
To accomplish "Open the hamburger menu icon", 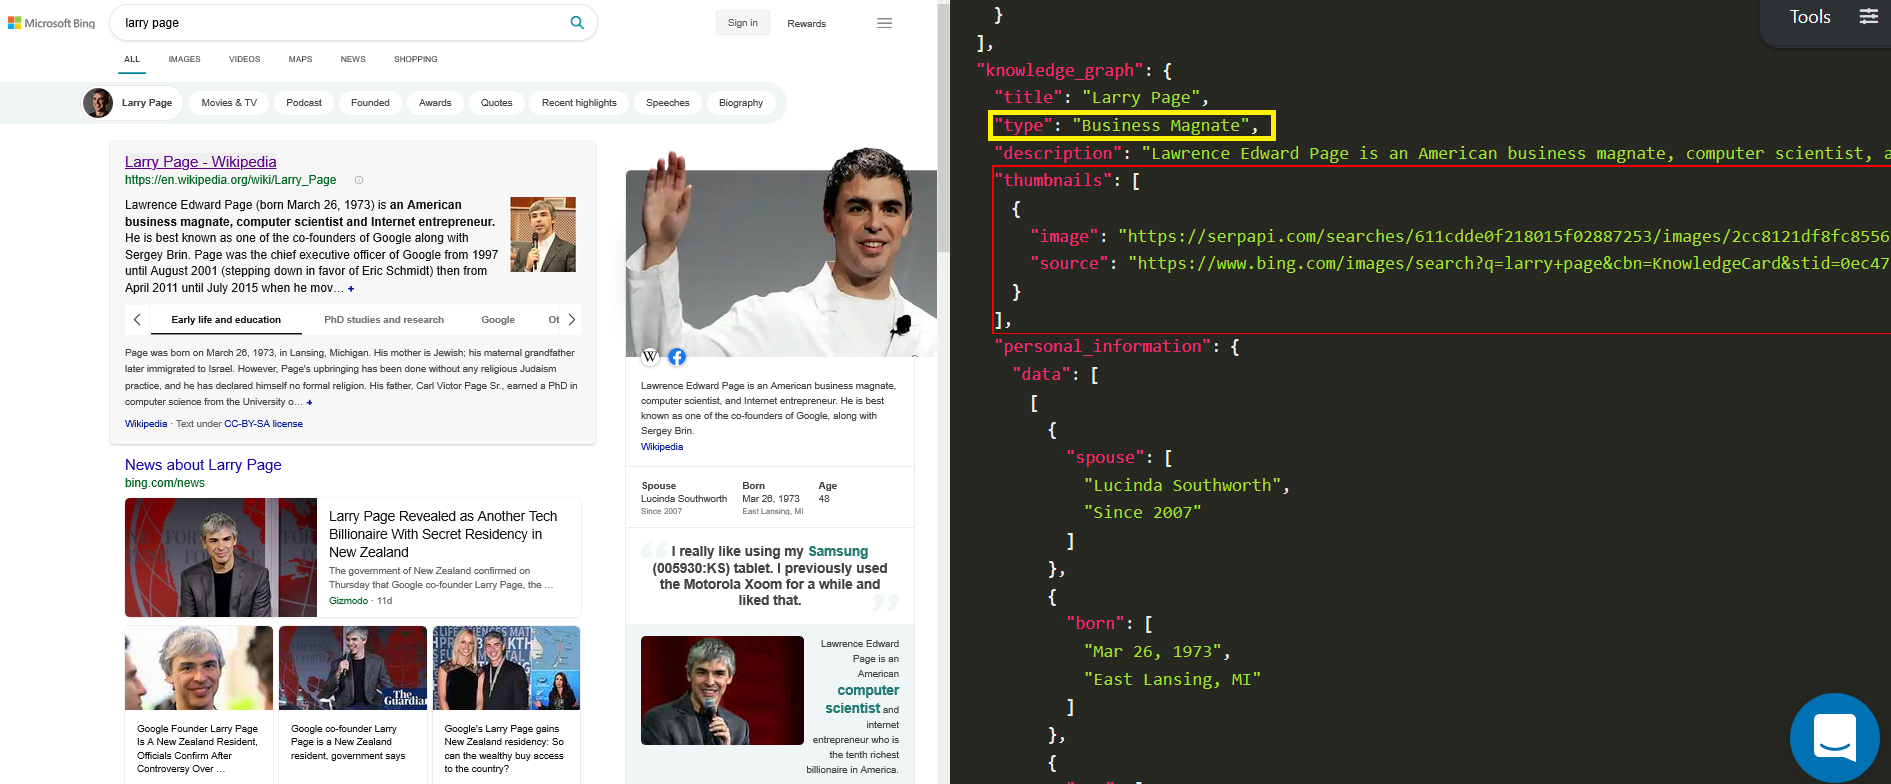I will [884, 23].
